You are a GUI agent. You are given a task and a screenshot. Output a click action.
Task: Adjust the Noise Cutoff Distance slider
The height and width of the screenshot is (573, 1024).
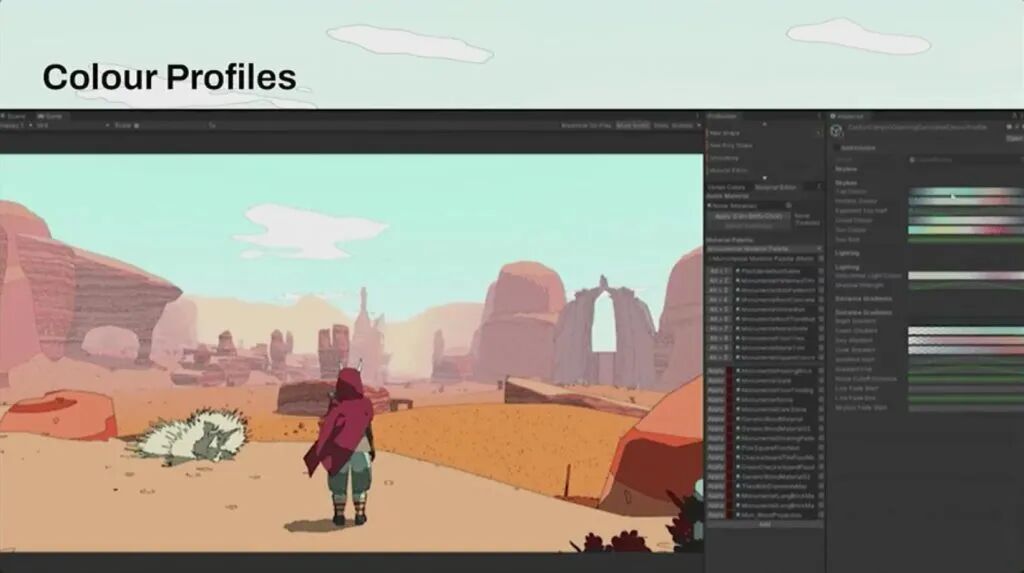966,379
